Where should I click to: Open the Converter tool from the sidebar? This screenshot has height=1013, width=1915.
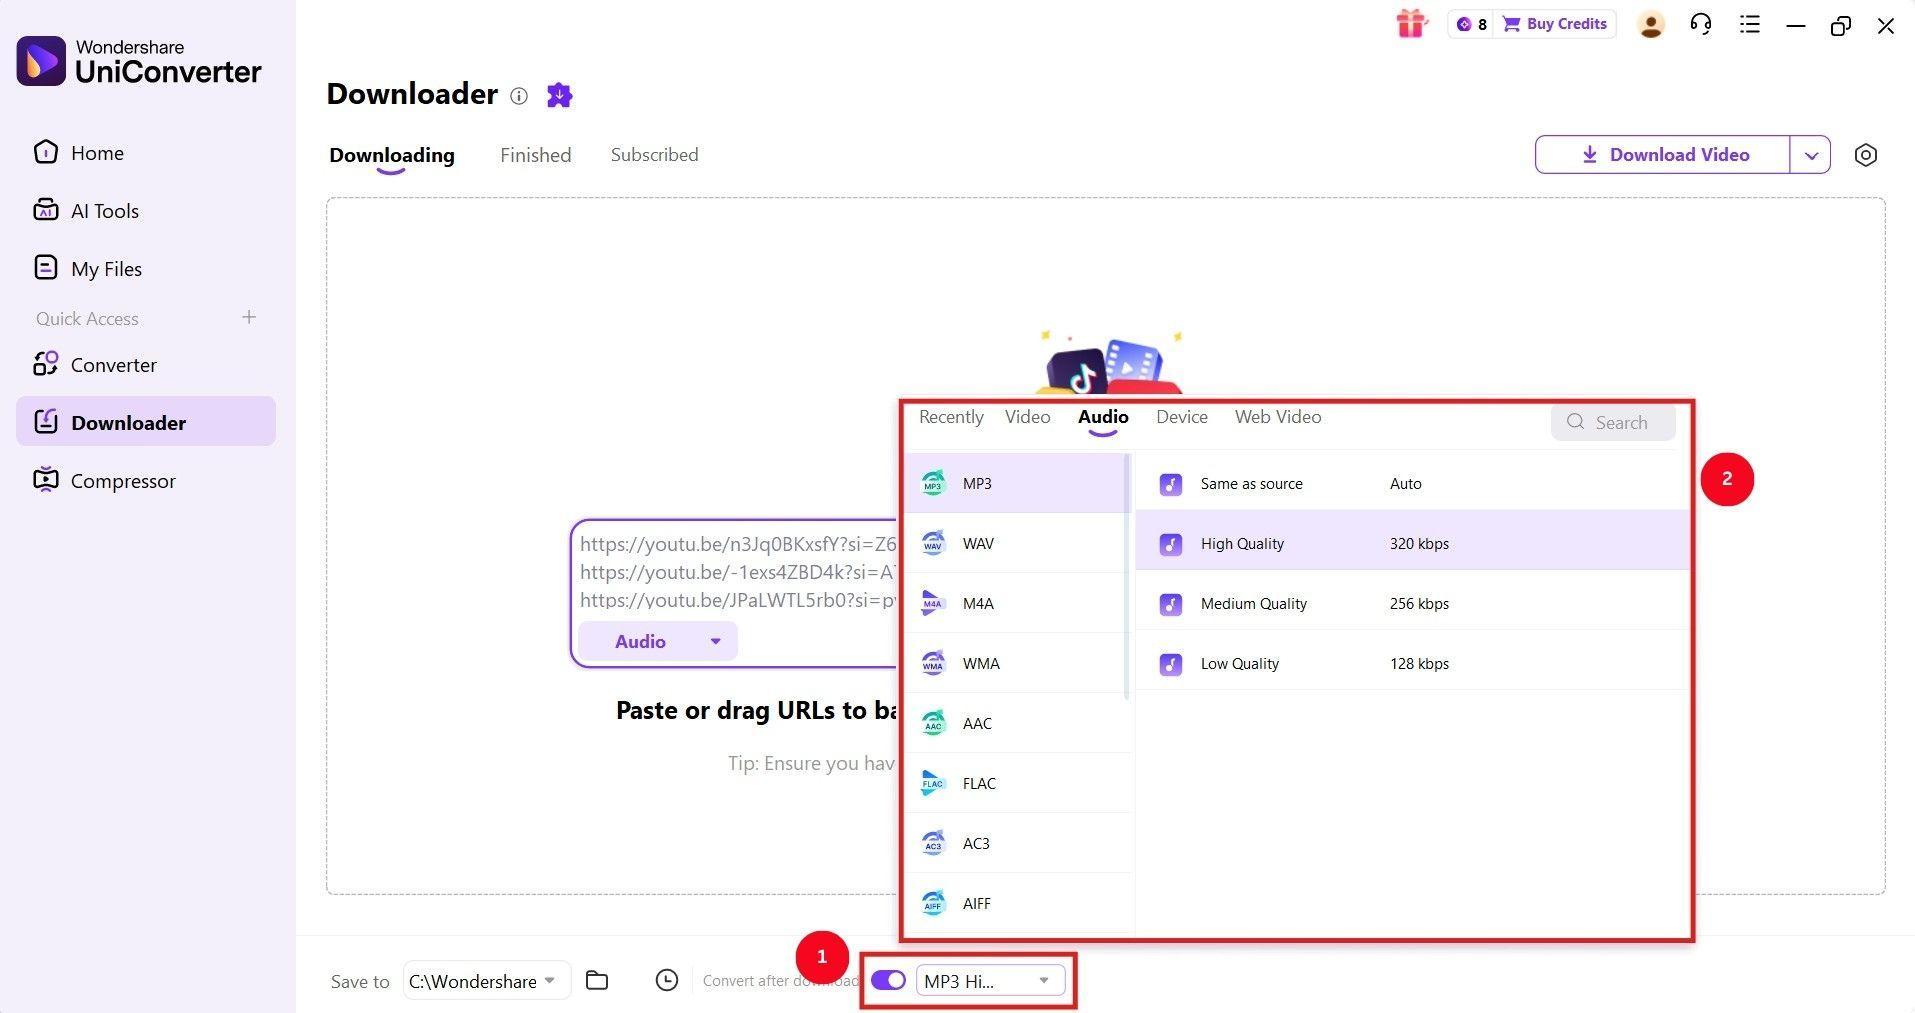[x=113, y=365]
